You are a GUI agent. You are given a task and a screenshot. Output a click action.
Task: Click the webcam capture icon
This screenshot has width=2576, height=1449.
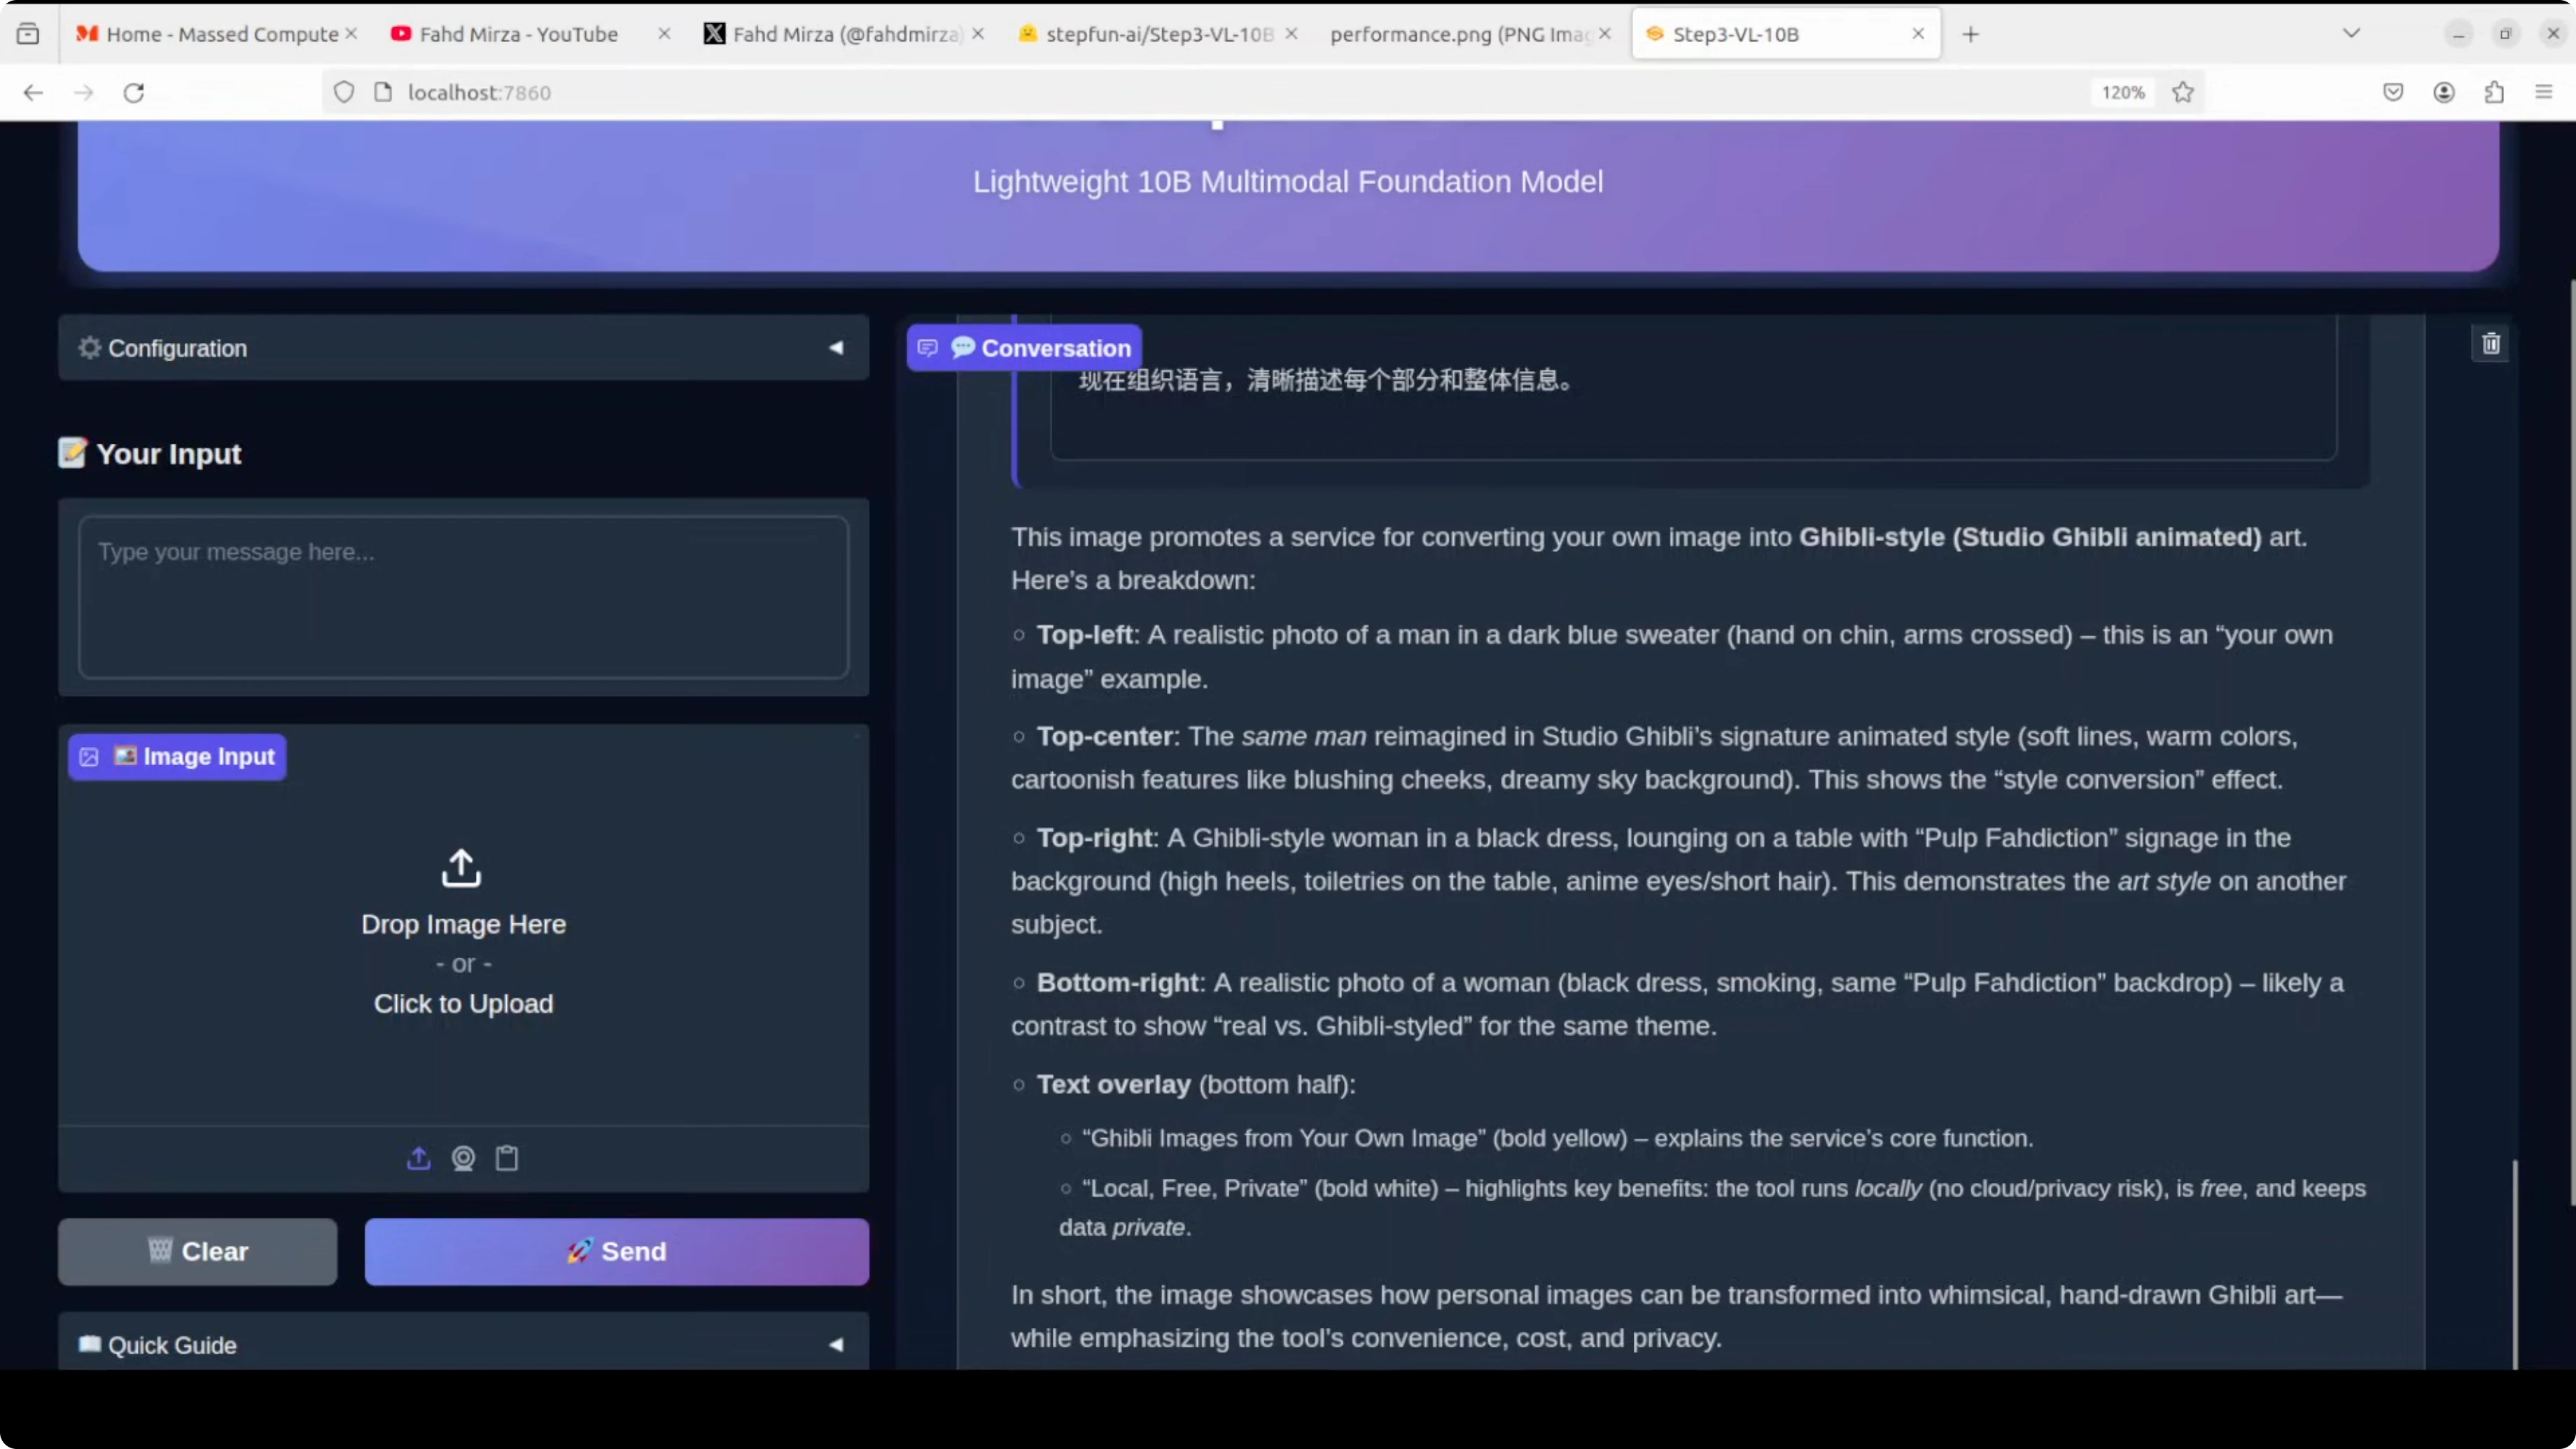coord(463,1158)
